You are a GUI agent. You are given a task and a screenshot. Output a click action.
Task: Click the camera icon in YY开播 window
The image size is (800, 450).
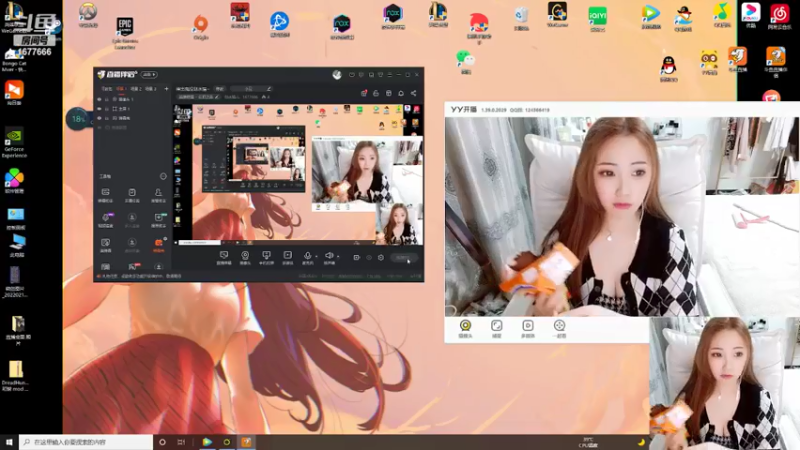pos(465,328)
